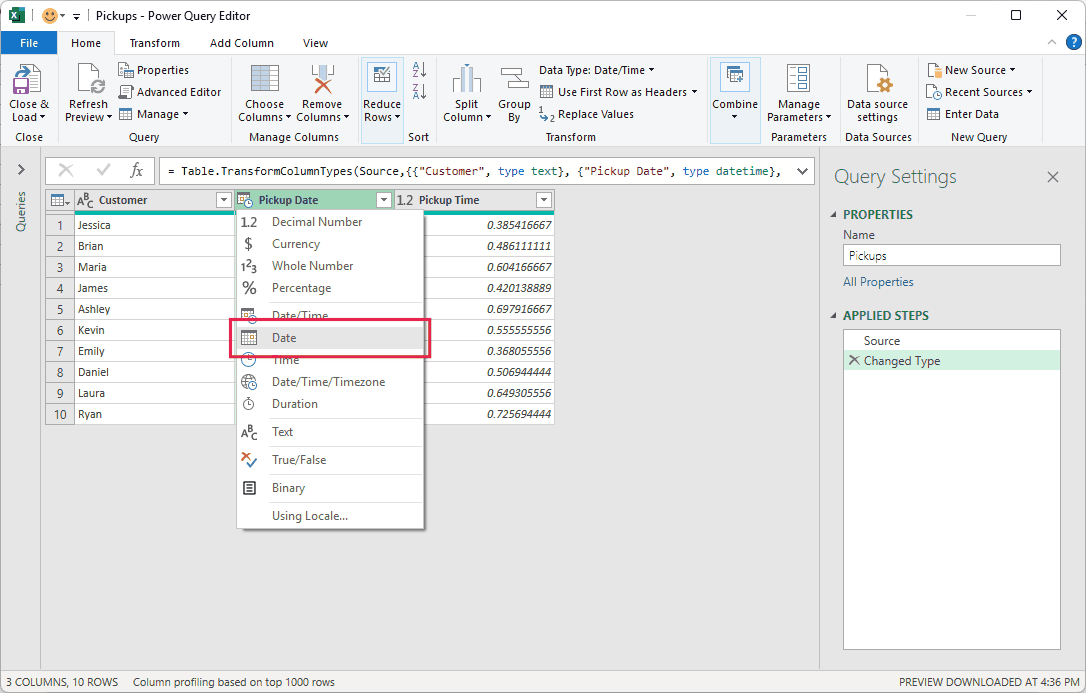Choose Whole Number in the type menu
The image size is (1086, 693).
(330, 266)
